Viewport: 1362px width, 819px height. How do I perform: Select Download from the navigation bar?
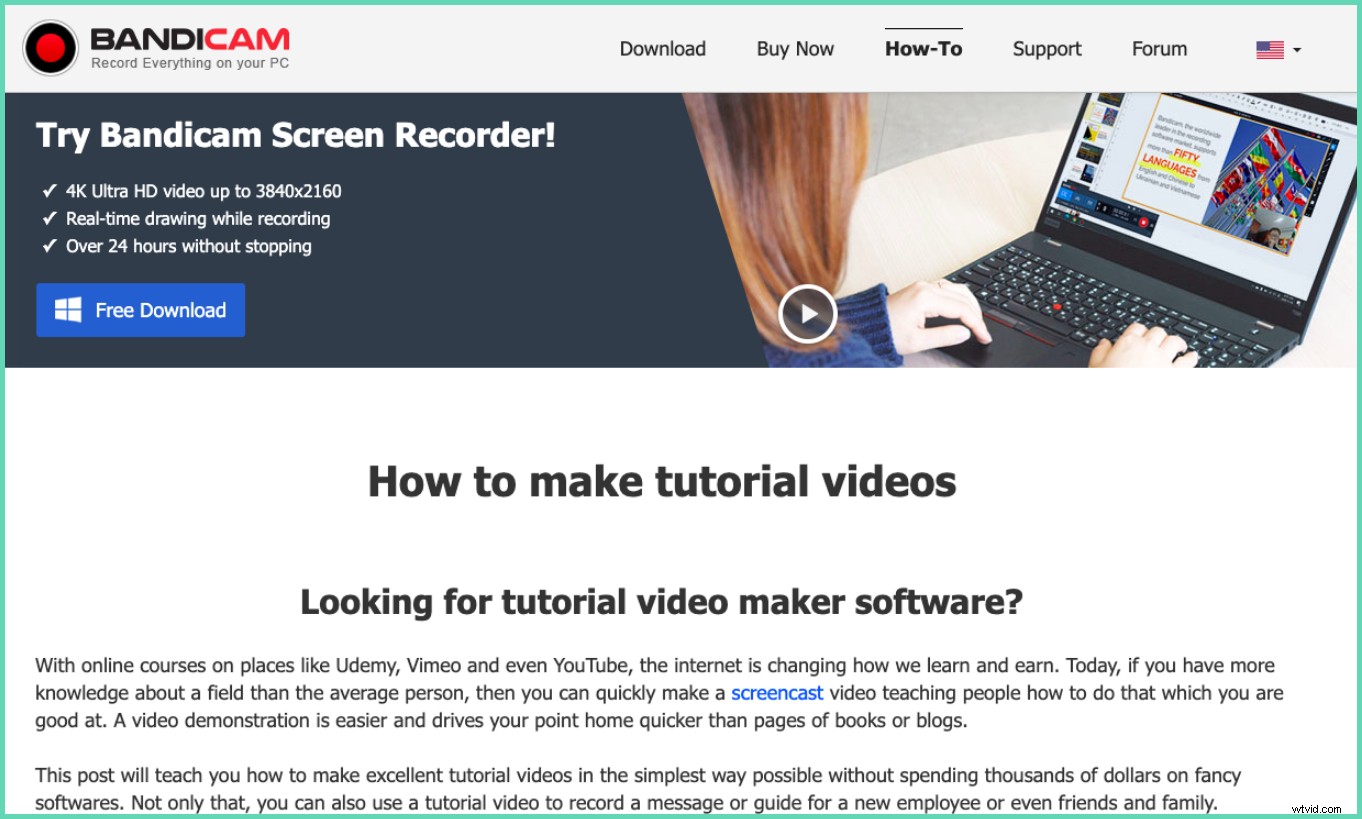(x=662, y=48)
